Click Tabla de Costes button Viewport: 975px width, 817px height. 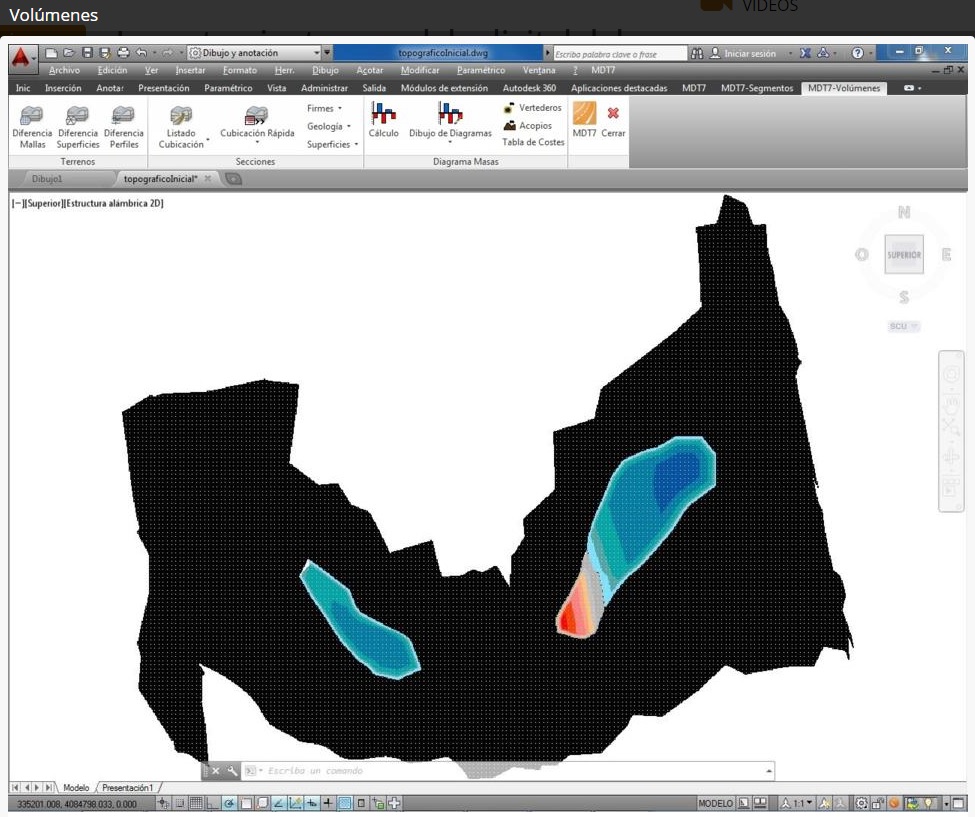(x=533, y=142)
